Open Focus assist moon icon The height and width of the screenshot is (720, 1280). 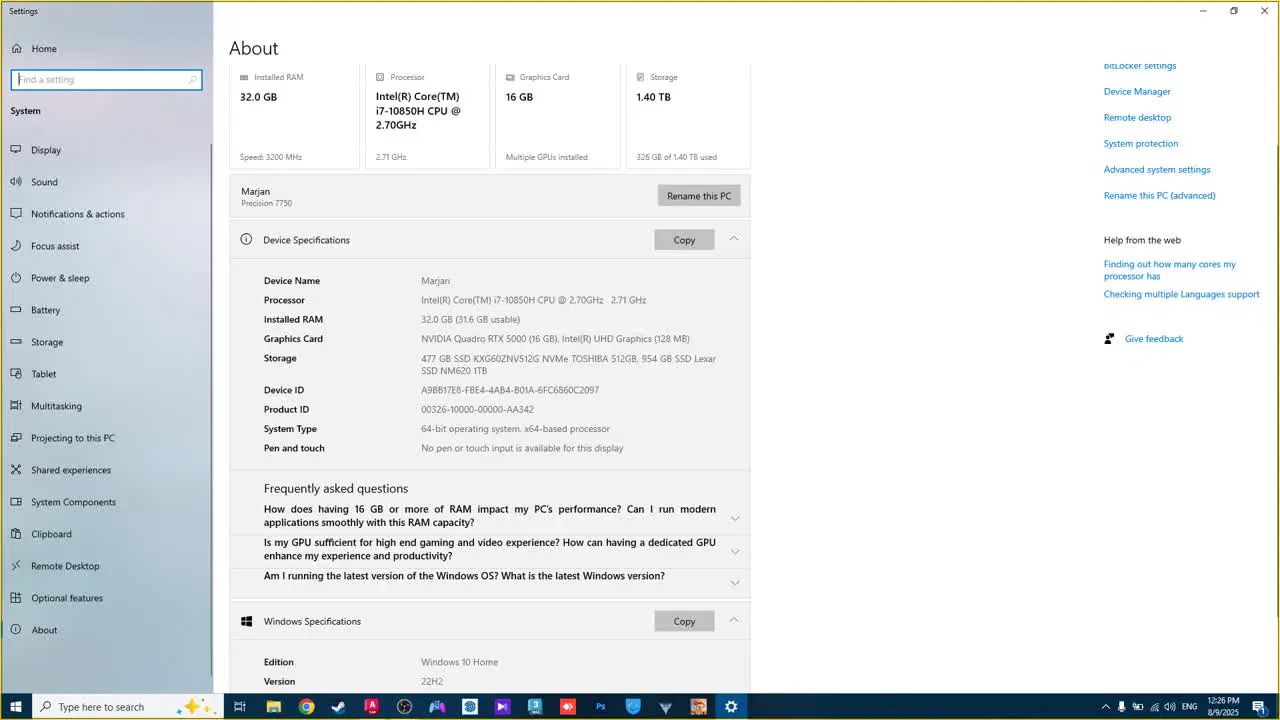[16, 246]
